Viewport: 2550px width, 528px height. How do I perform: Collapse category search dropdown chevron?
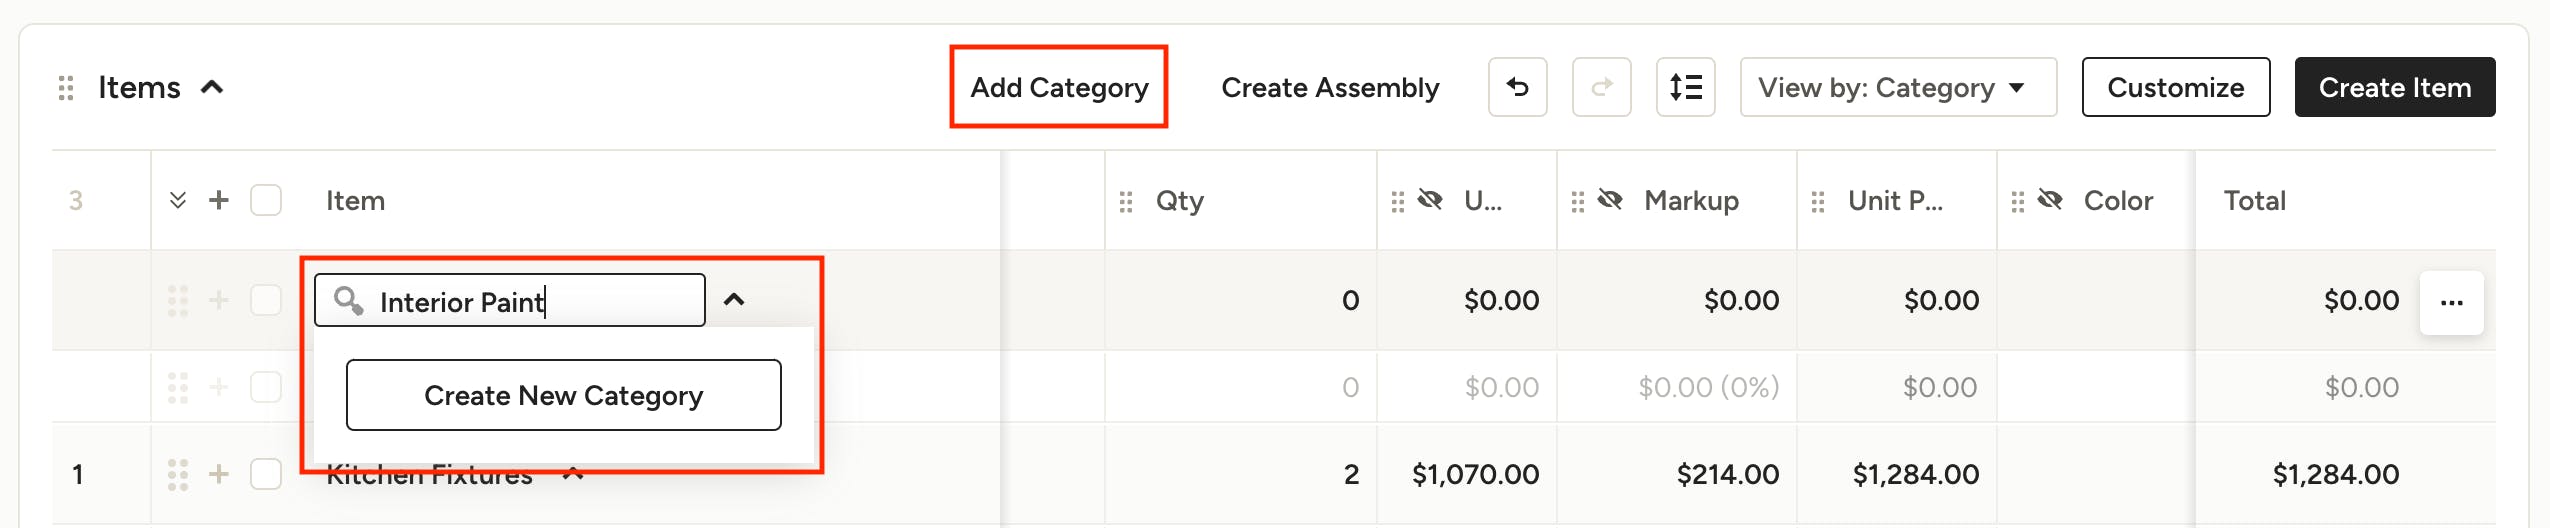tap(734, 299)
